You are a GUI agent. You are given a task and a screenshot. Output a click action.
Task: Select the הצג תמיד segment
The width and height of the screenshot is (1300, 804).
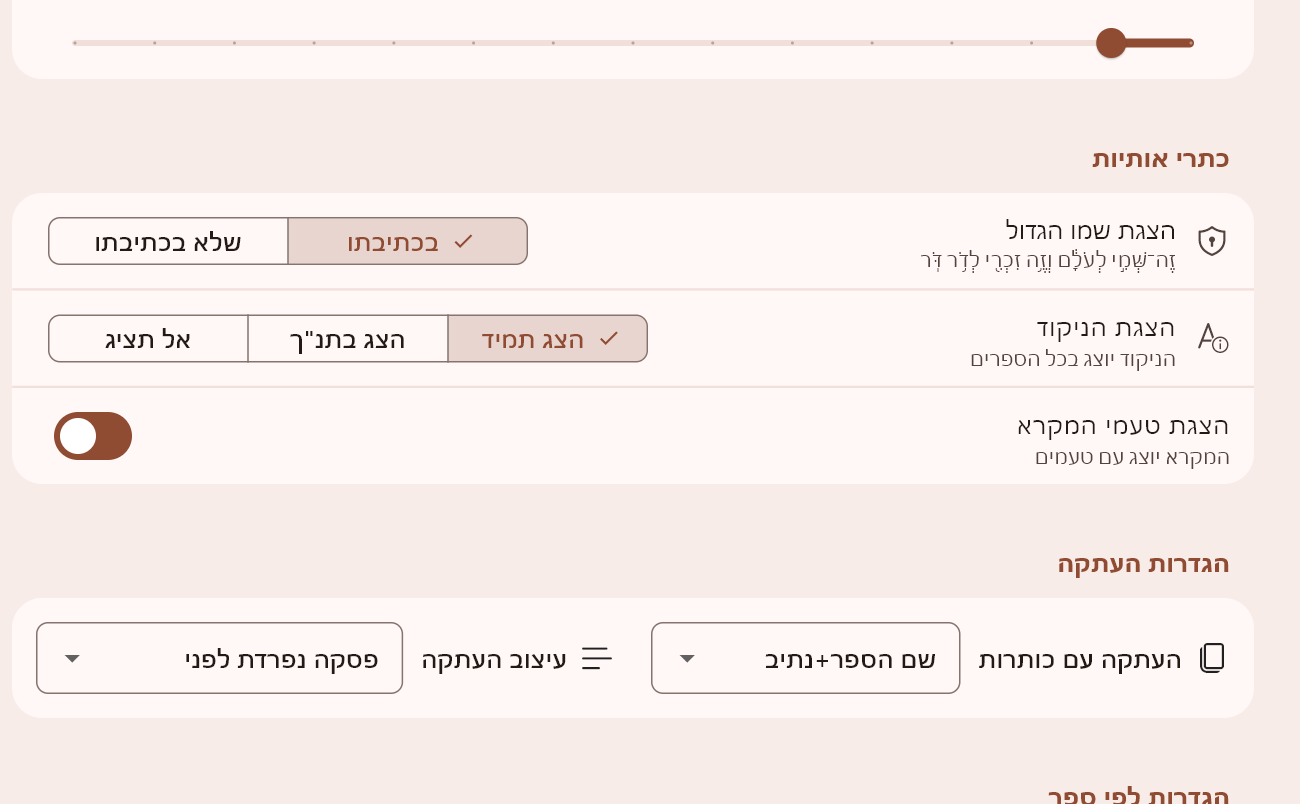tap(547, 339)
